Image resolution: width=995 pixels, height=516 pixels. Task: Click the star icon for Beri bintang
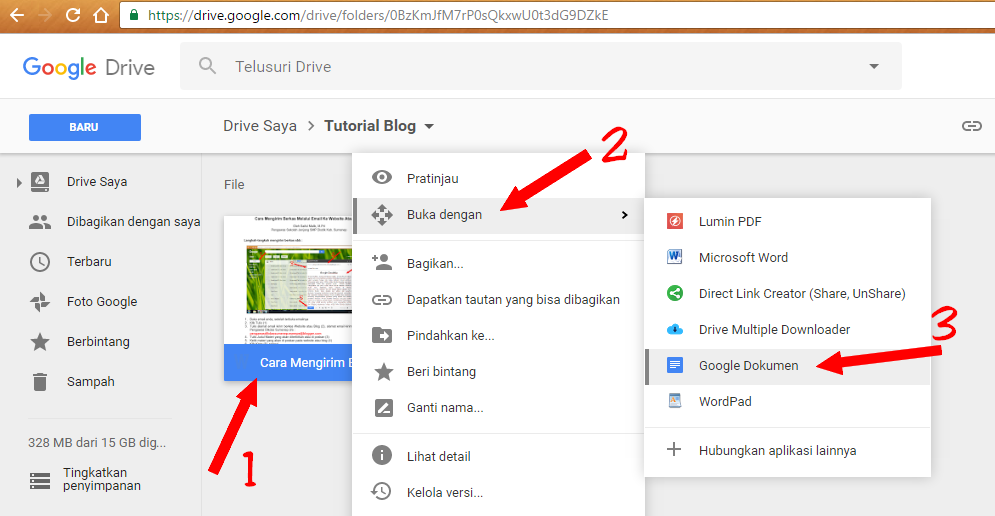[383, 371]
